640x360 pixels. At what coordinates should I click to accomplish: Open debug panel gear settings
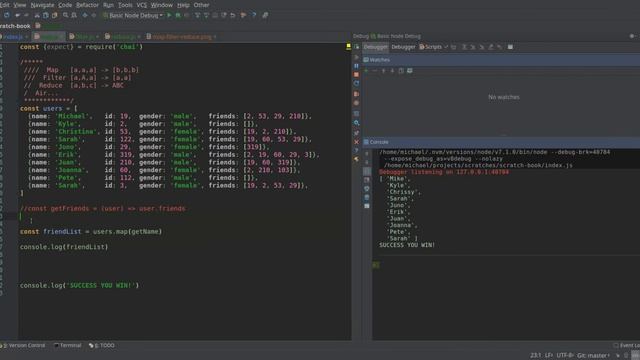(x=631, y=36)
